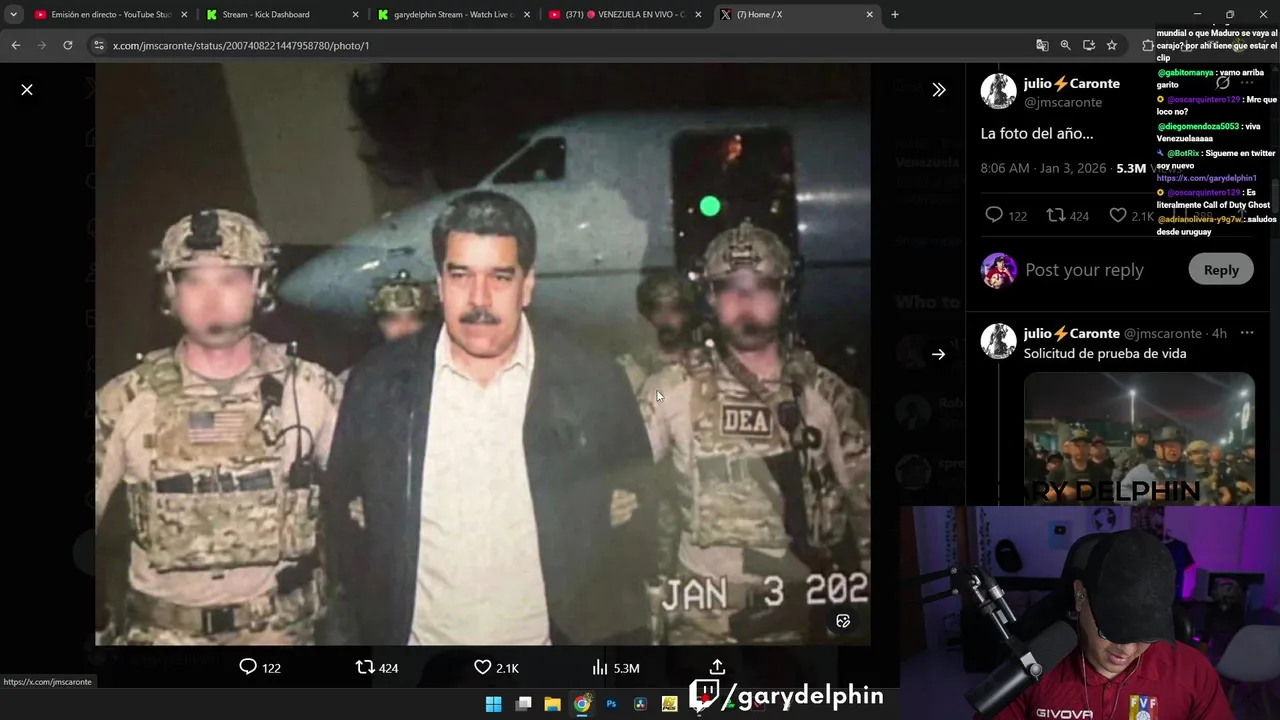Open the PES game icon on taskbar

(x=670, y=704)
